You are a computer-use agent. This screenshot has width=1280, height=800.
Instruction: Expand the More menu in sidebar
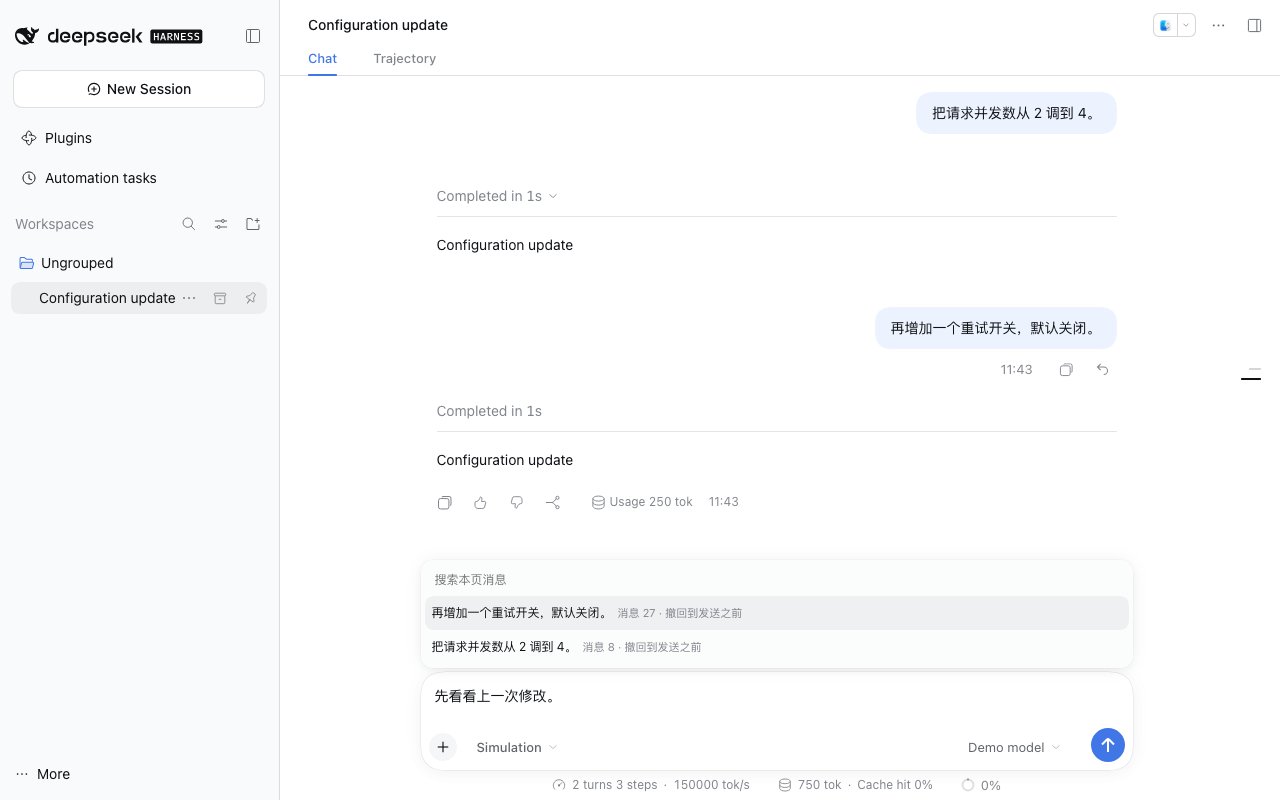(x=44, y=774)
